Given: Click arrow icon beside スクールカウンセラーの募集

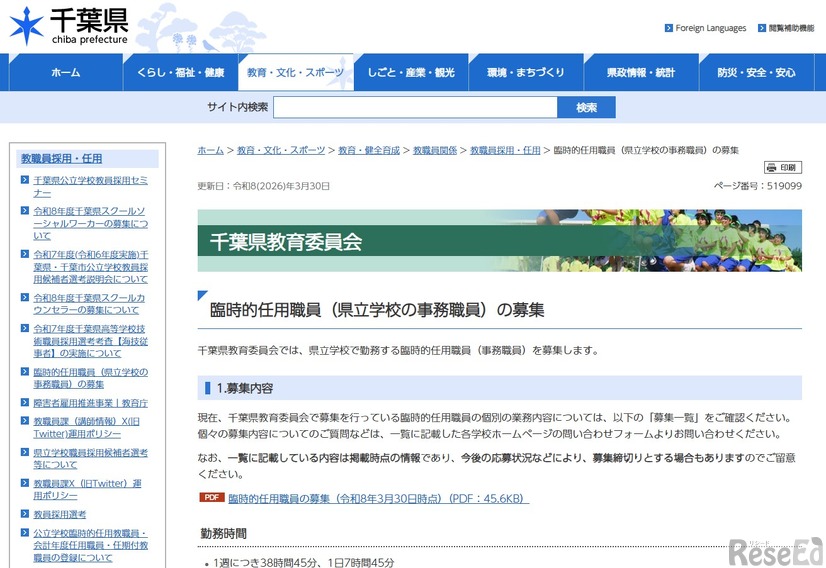Looking at the screenshot, I should point(25,298).
